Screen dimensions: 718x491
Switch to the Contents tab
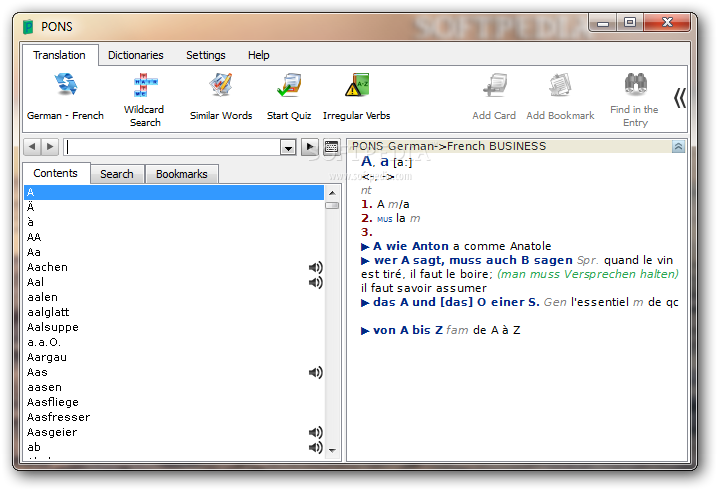55,173
